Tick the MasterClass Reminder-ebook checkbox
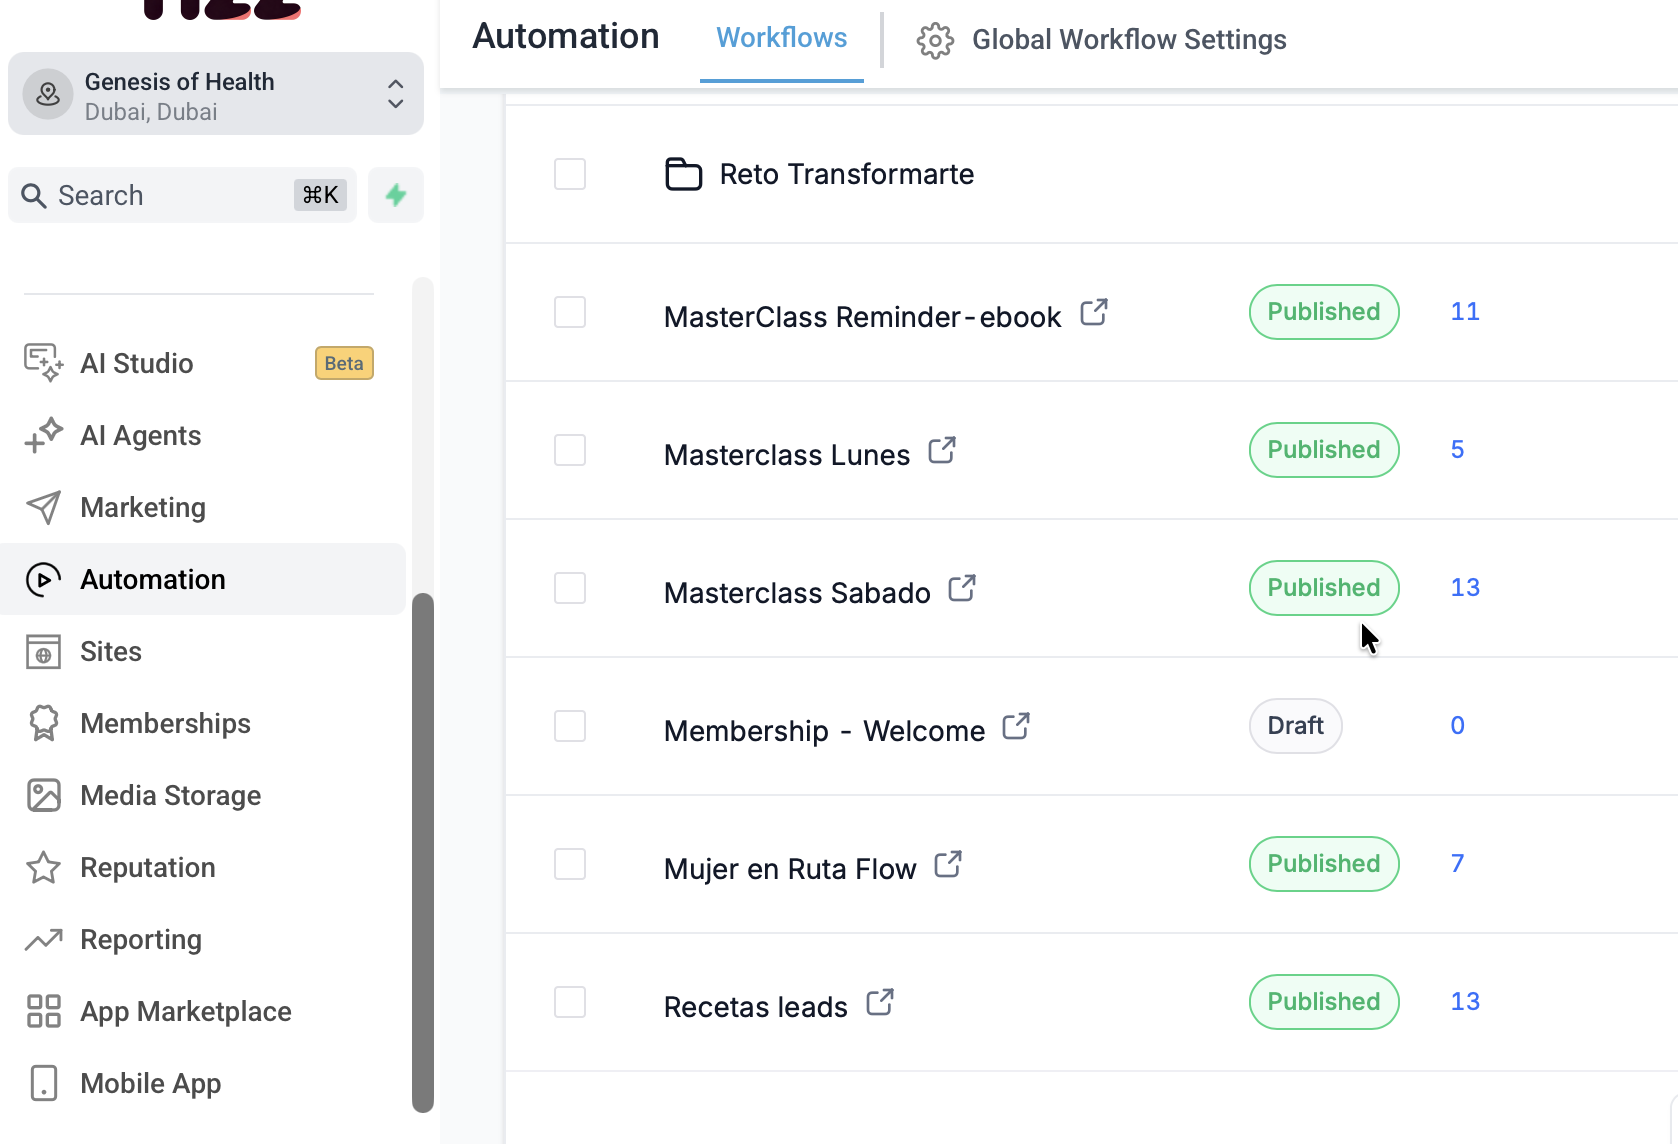The image size is (1678, 1144). (x=570, y=312)
